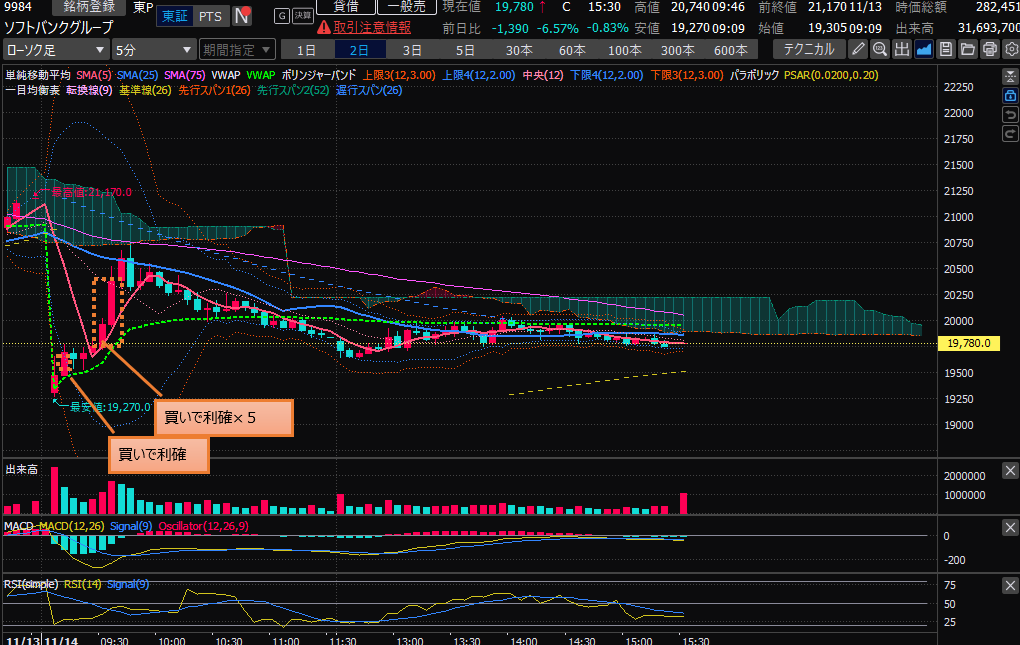Open chart settings gear icon
This screenshot has height=645, width=1020.
click(1010, 49)
